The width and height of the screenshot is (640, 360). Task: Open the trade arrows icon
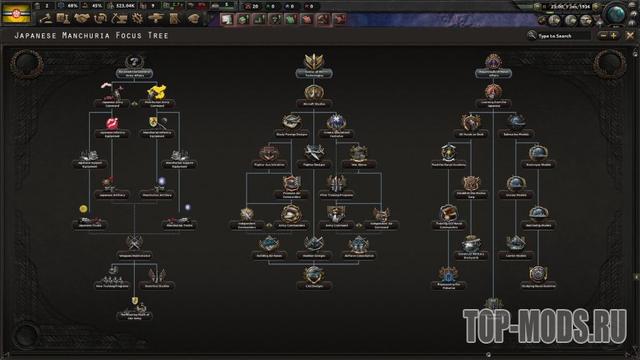tap(100, 18)
